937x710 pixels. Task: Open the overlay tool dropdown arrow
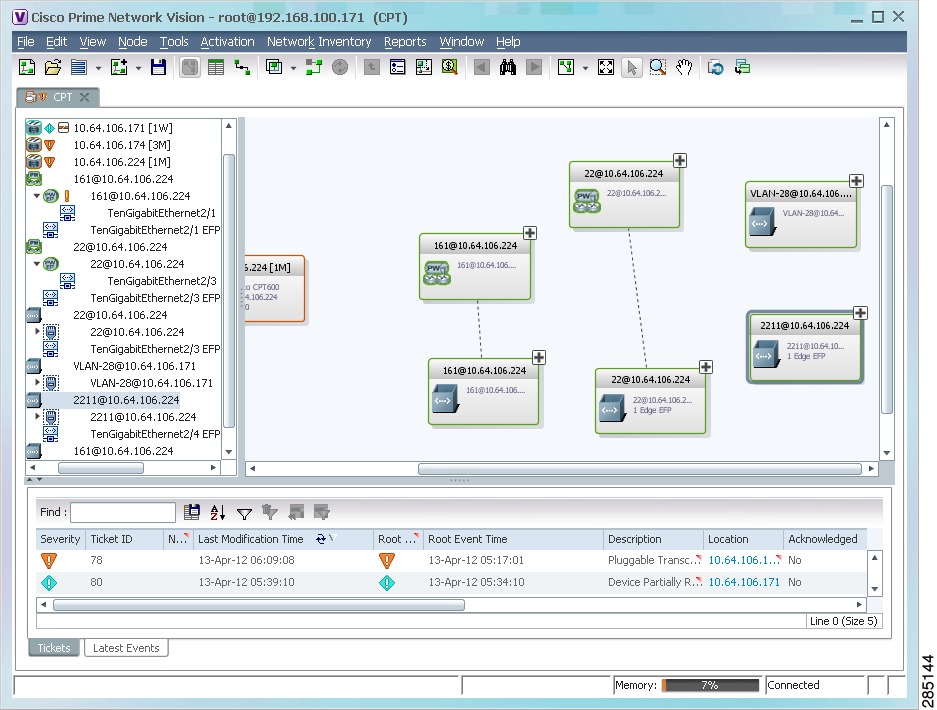(293, 68)
